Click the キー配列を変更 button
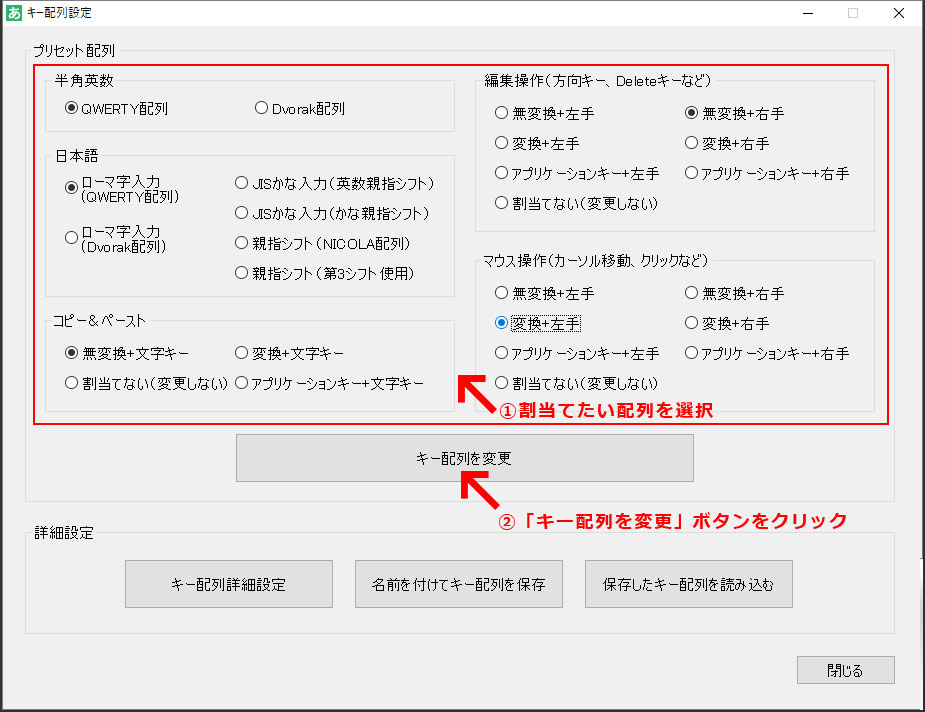This screenshot has height=712, width=925. [x=463, y=457]
